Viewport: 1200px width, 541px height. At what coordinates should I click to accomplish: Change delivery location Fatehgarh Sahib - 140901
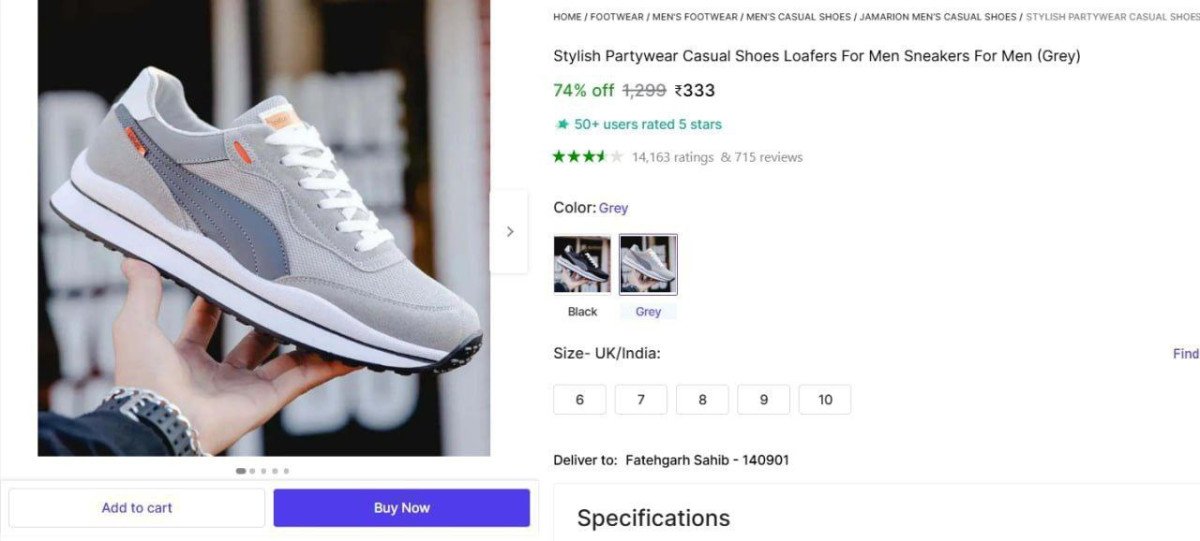pyautogui.click(x=707, y=460)
